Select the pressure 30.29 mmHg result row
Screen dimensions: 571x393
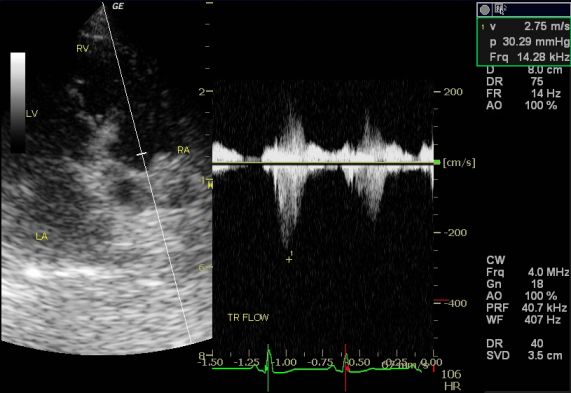click(525, 42)
